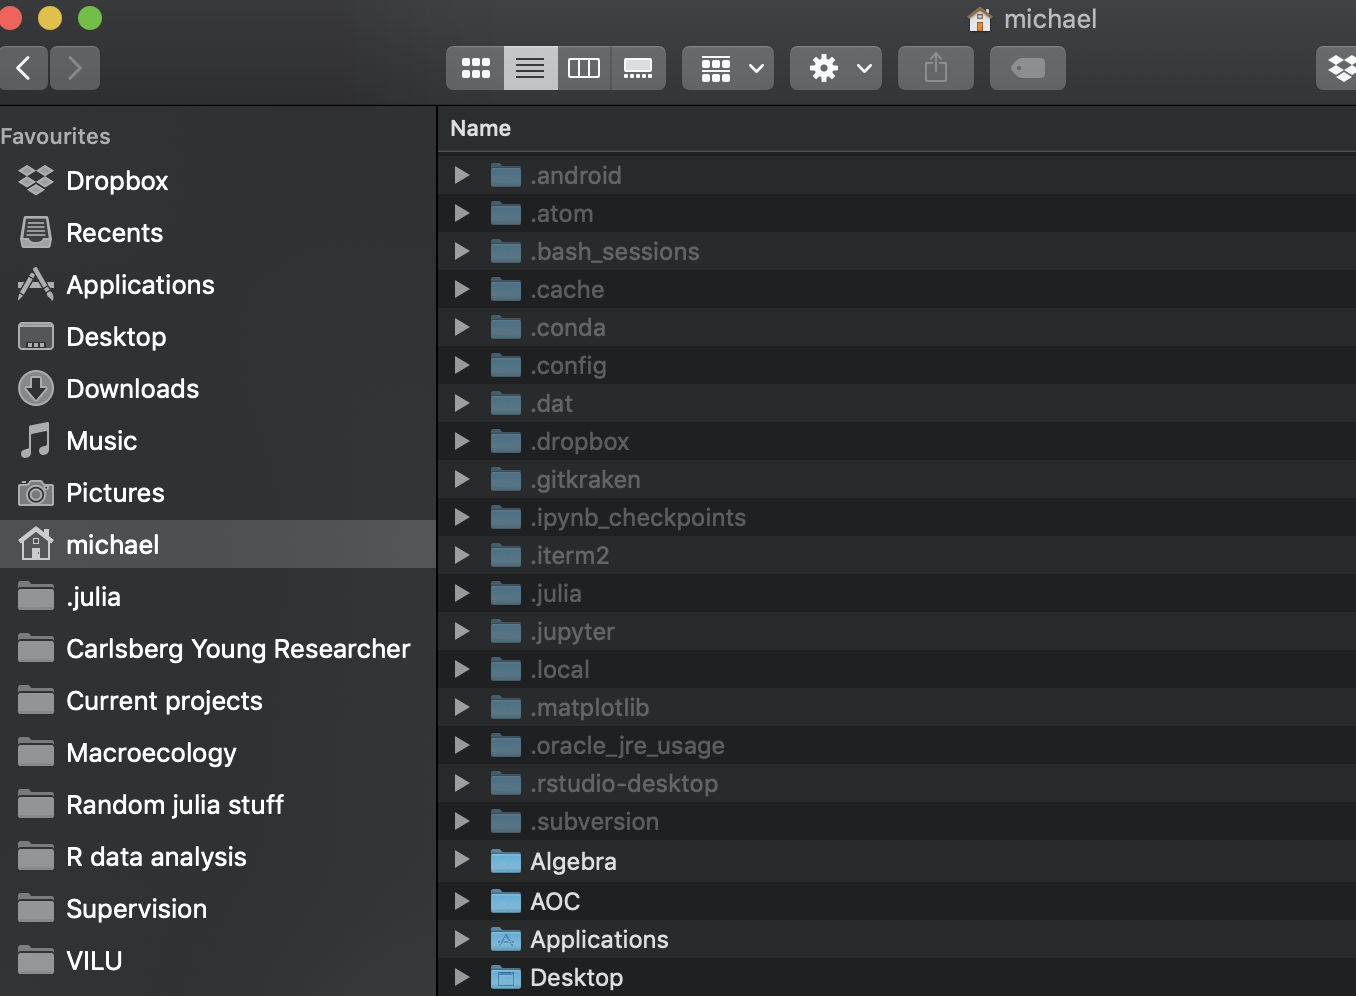
Task: Click the green full-screen window button
Action: (90, 18)
